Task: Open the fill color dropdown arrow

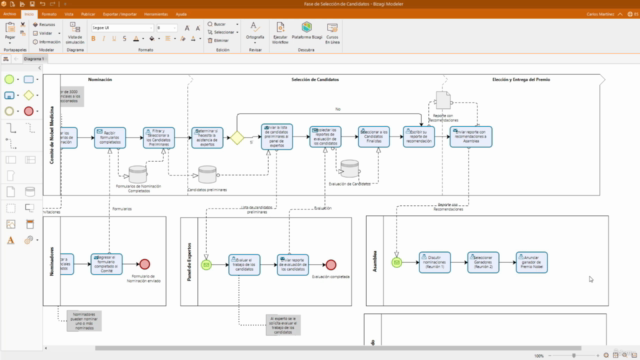Action: click(159, 39)
